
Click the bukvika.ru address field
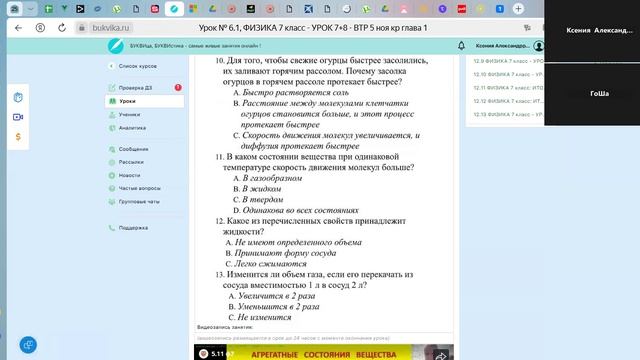click(x=111, y=28)
